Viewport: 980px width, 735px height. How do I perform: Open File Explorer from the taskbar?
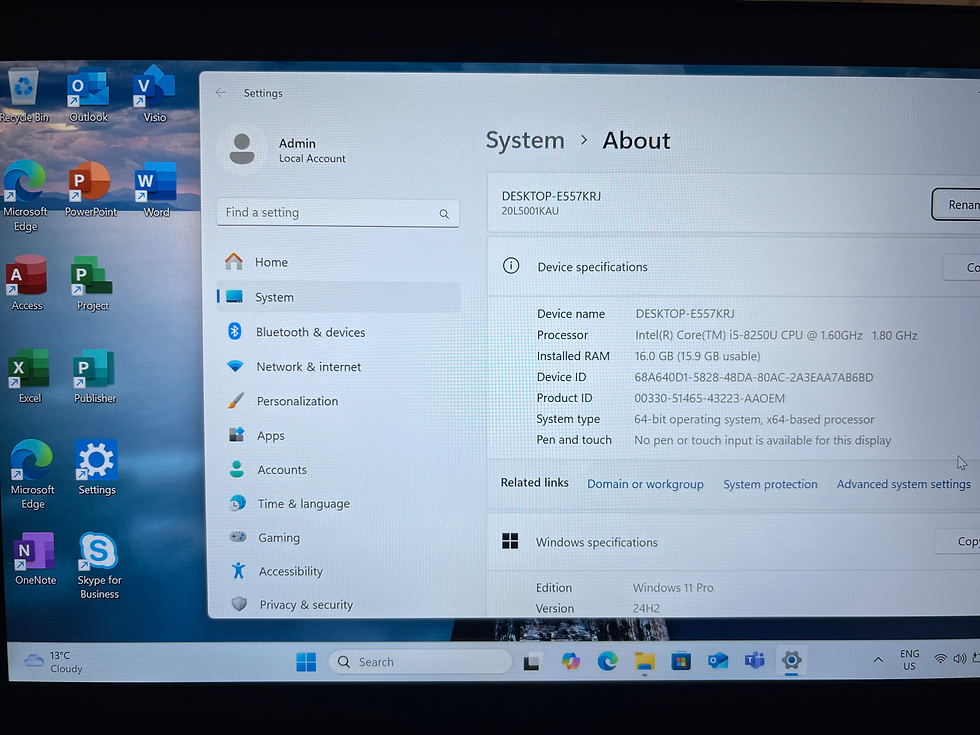click(x=644, y=661)
